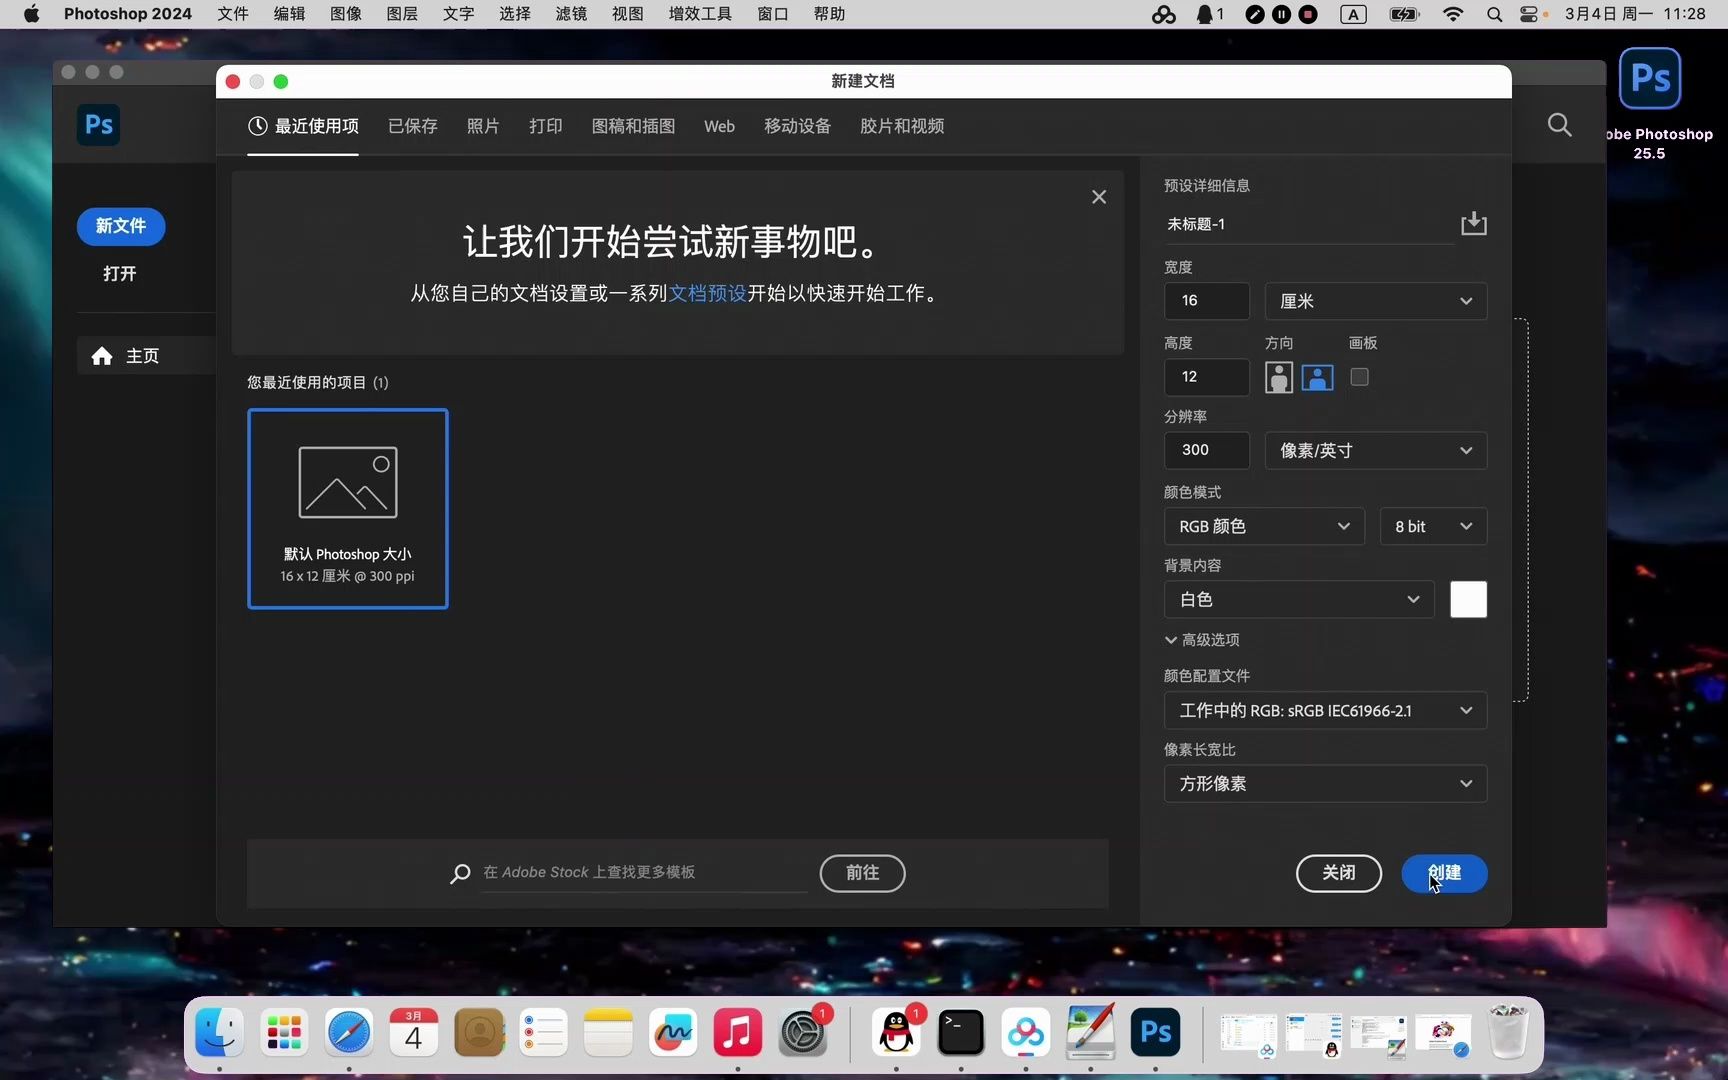
Task: Open QQ penguin app in dock
Action: coord(896,1032)
